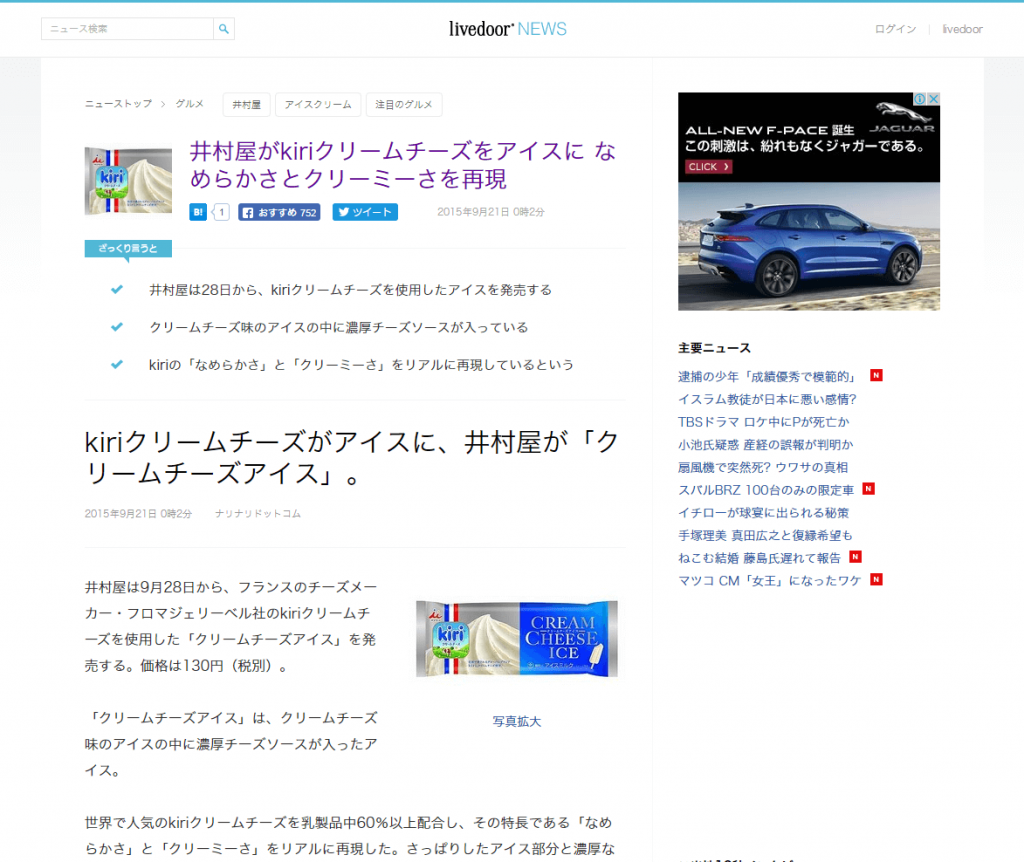The image size is (1024, 862).
Task: Open the ログイン link in header
Action: tap(895, 29)
